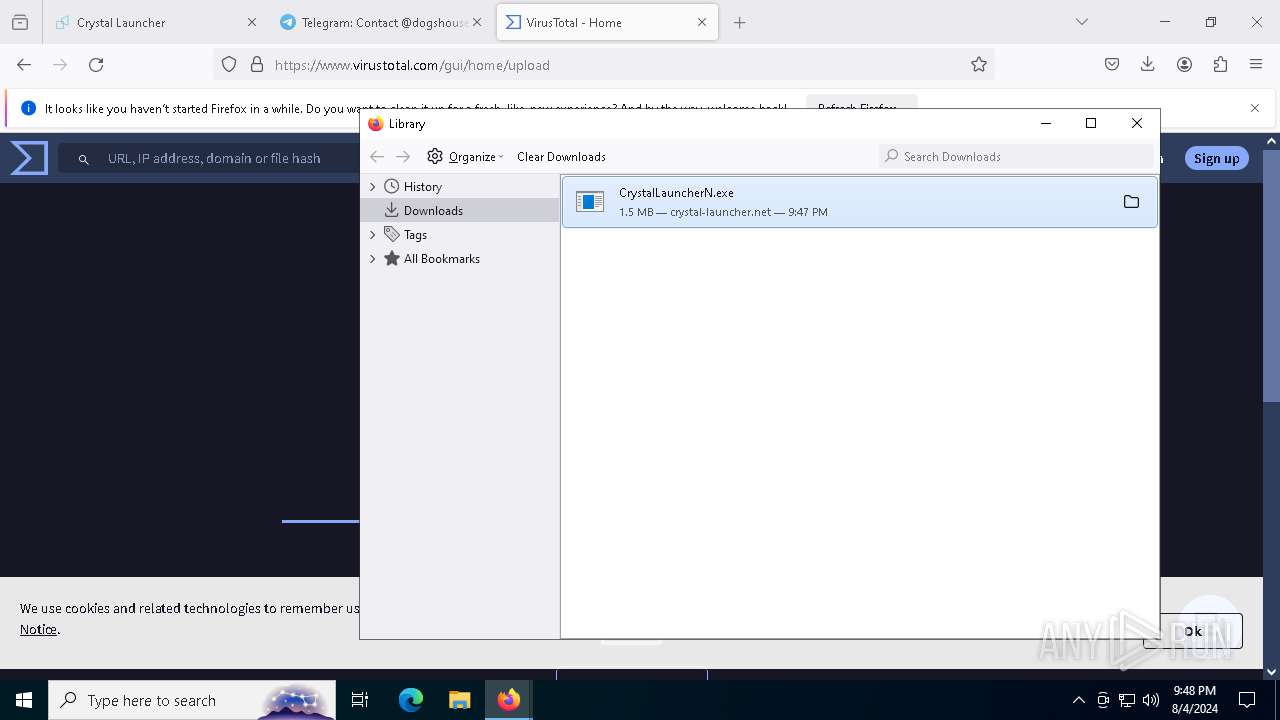Screen dimensions: 1280x720
Task: Open the Extensions puzzle icon
Action: click(x=1220, y=64)
